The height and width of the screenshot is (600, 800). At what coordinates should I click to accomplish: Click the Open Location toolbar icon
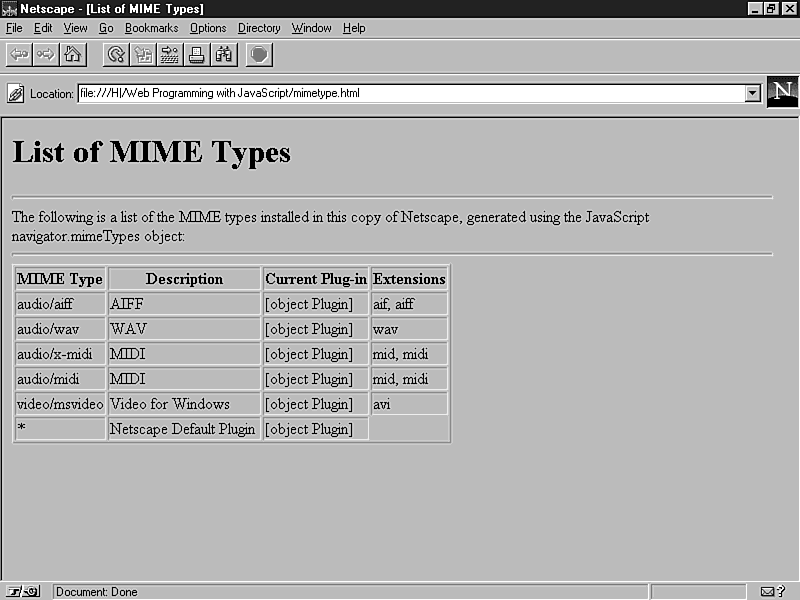pyautogui.click(x=170, y=54)
